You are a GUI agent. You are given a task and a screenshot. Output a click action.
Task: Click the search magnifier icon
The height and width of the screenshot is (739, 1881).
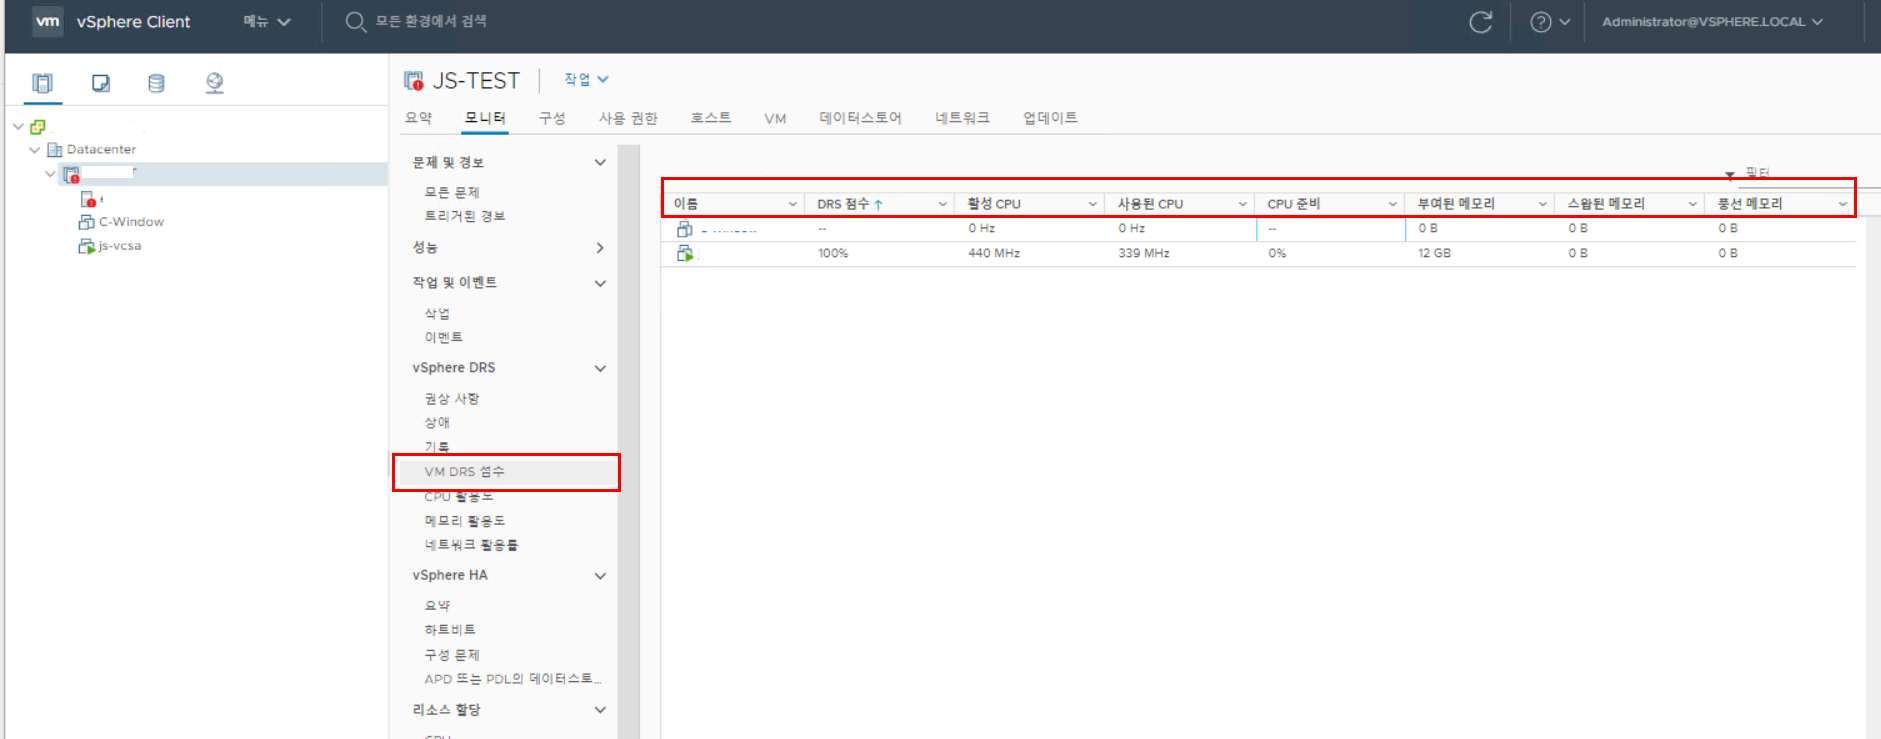(355, 21)
